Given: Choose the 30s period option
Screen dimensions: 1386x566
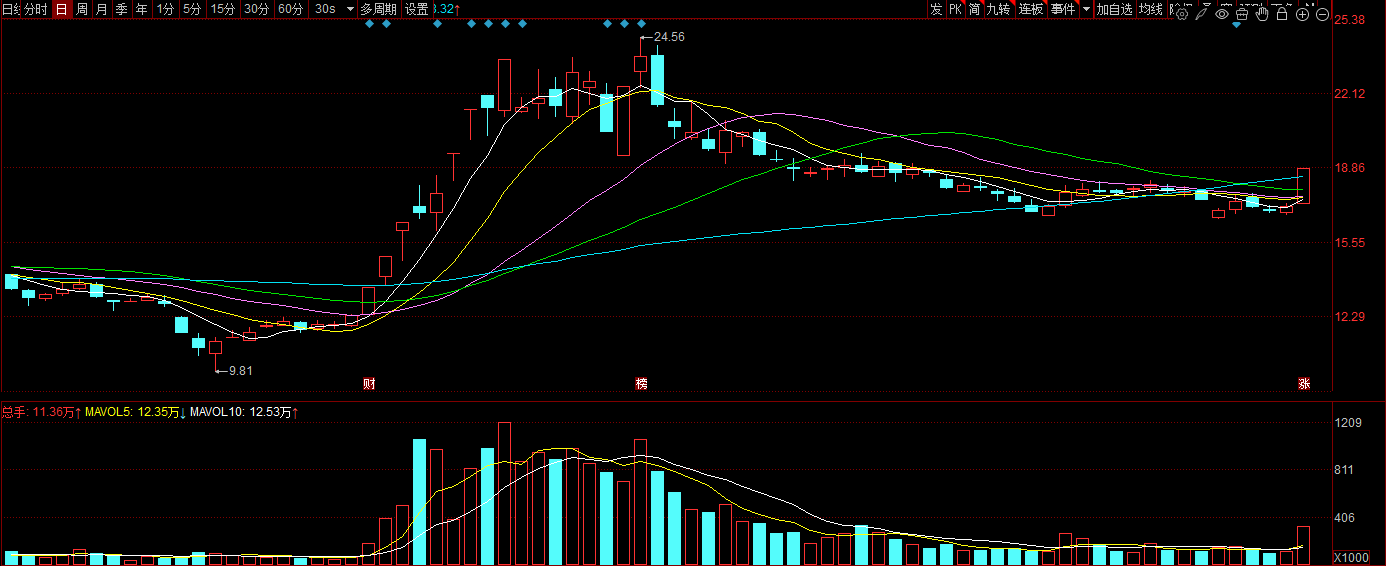Looking at the screenshot, I should point(324,9).
